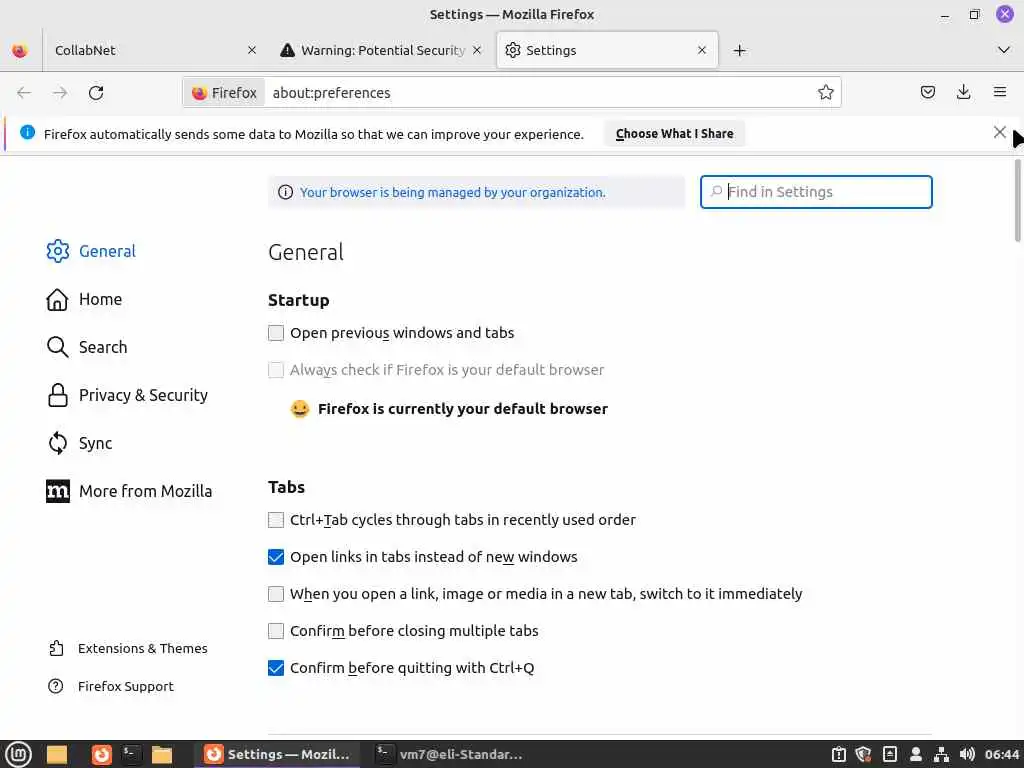This screenshot has width=1024, height=768.
Task: Launch the terminal from taskbar launcher
Action: coord(131,754)
